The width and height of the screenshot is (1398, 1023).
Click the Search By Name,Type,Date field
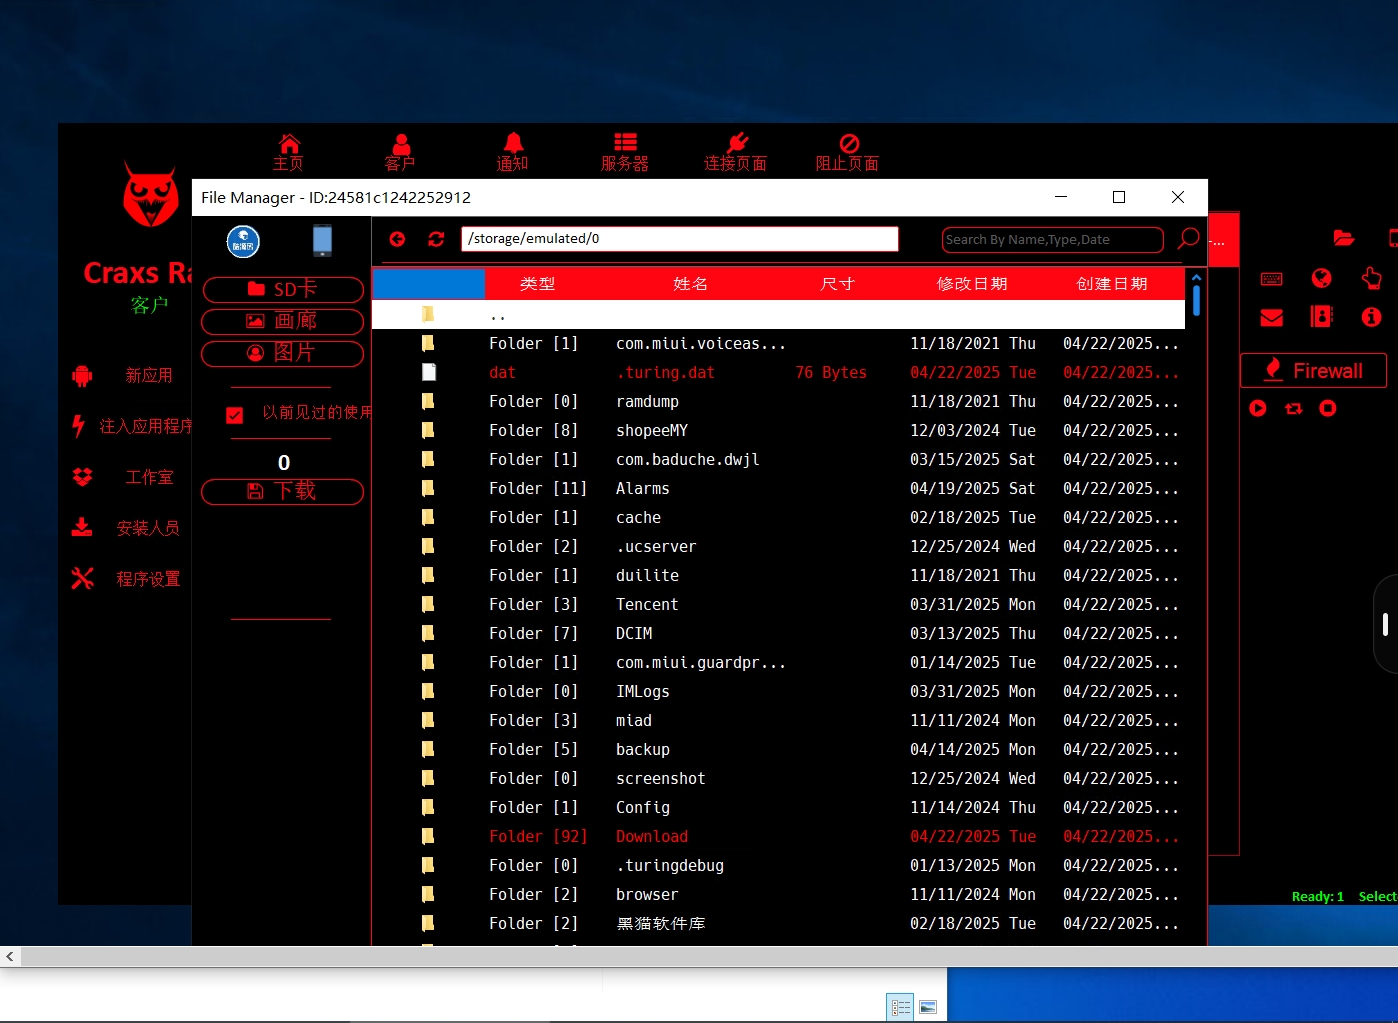point(1052,239)
